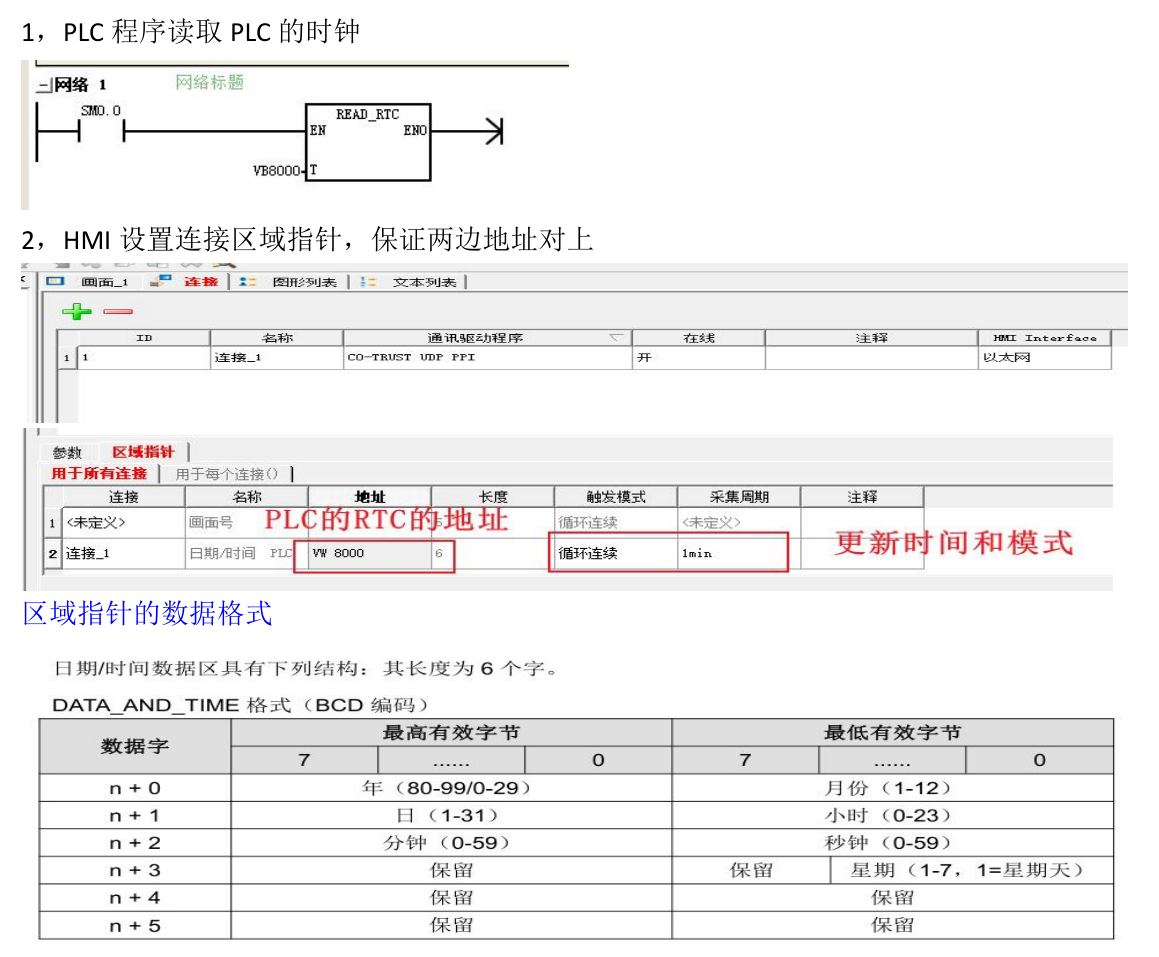Click the 连接_1 cell in area pointer row 2
The image size is (1159, 957).
[x=123, y=554]
